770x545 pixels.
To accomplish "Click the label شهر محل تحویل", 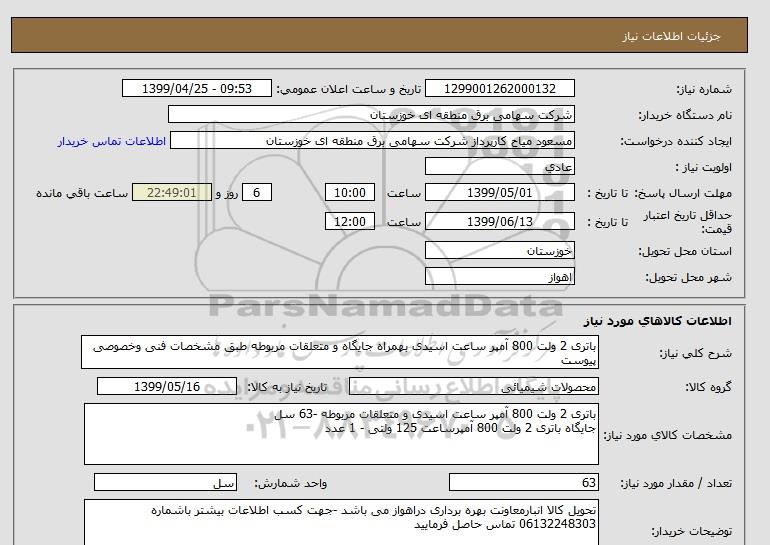I will click(x=688, y=277).
